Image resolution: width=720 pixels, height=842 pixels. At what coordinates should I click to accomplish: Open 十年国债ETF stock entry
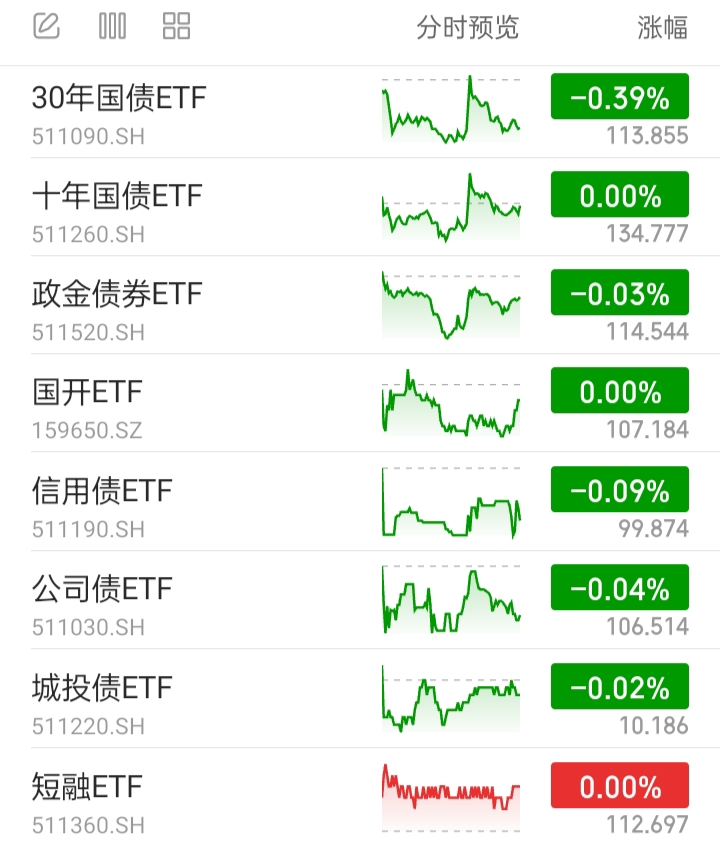[360, 207]
